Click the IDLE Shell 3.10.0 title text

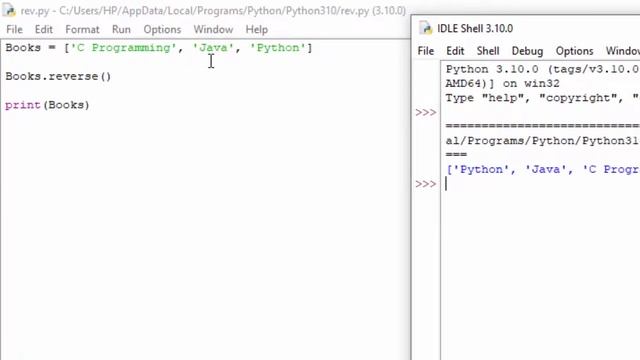click(x=475, y=29)
